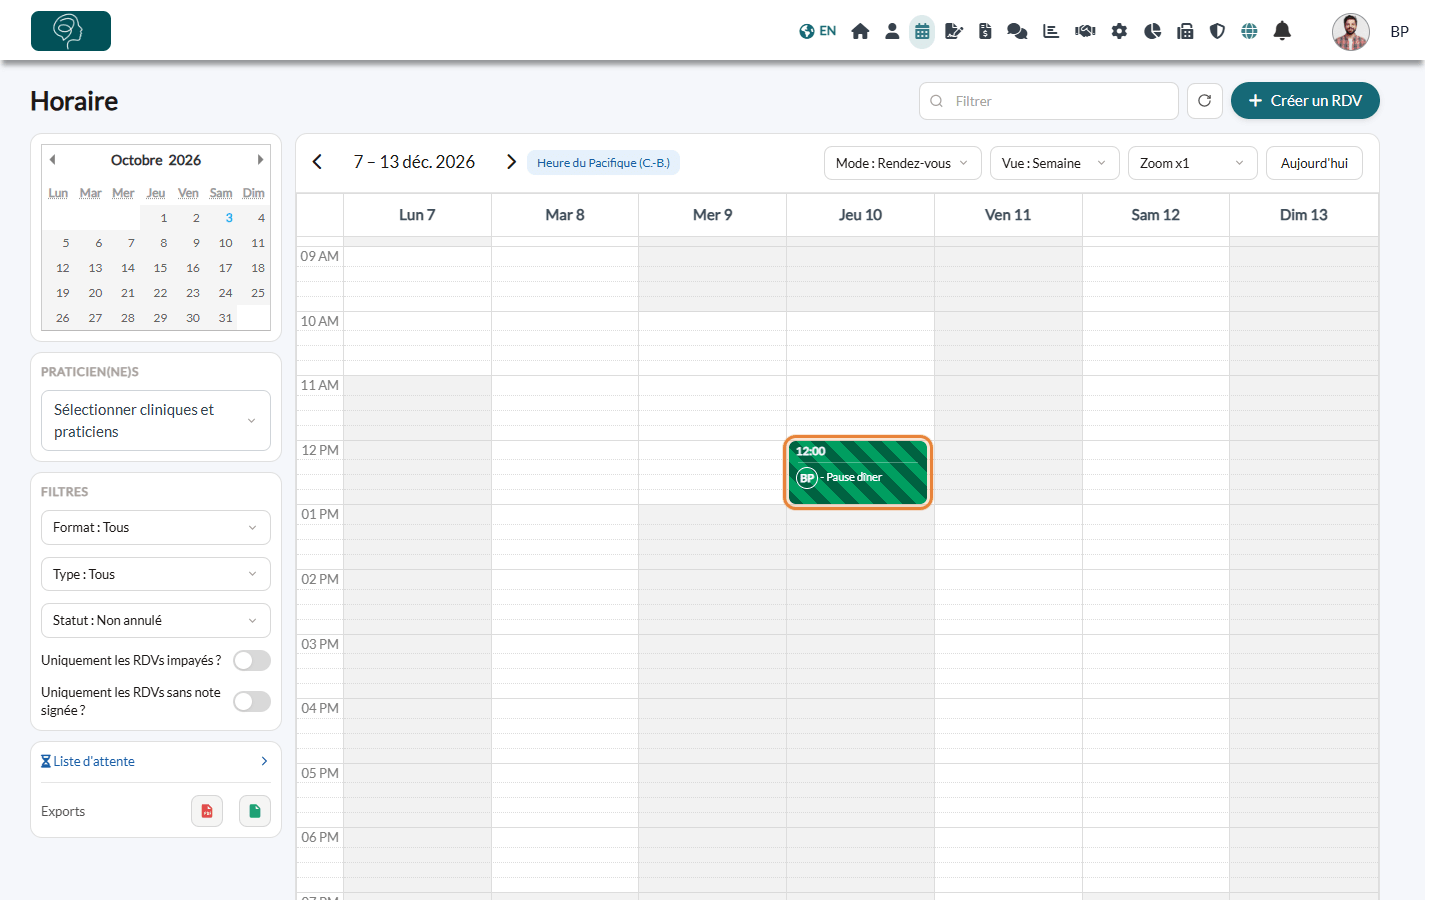Click the Filtrer search field
This screenshot has height=900, width=1440.
pos(1049,101)
